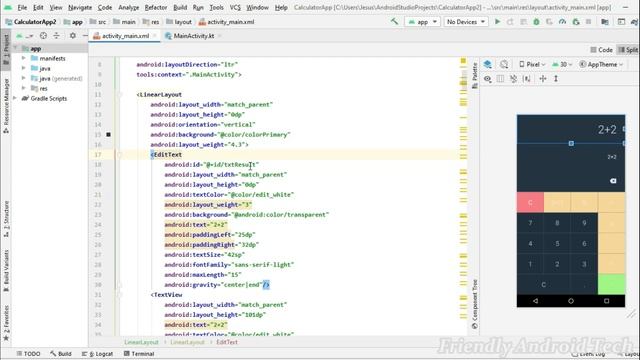Screen dimensions: 640x360
Task: Open the TODO tool window
Action: 28,353
